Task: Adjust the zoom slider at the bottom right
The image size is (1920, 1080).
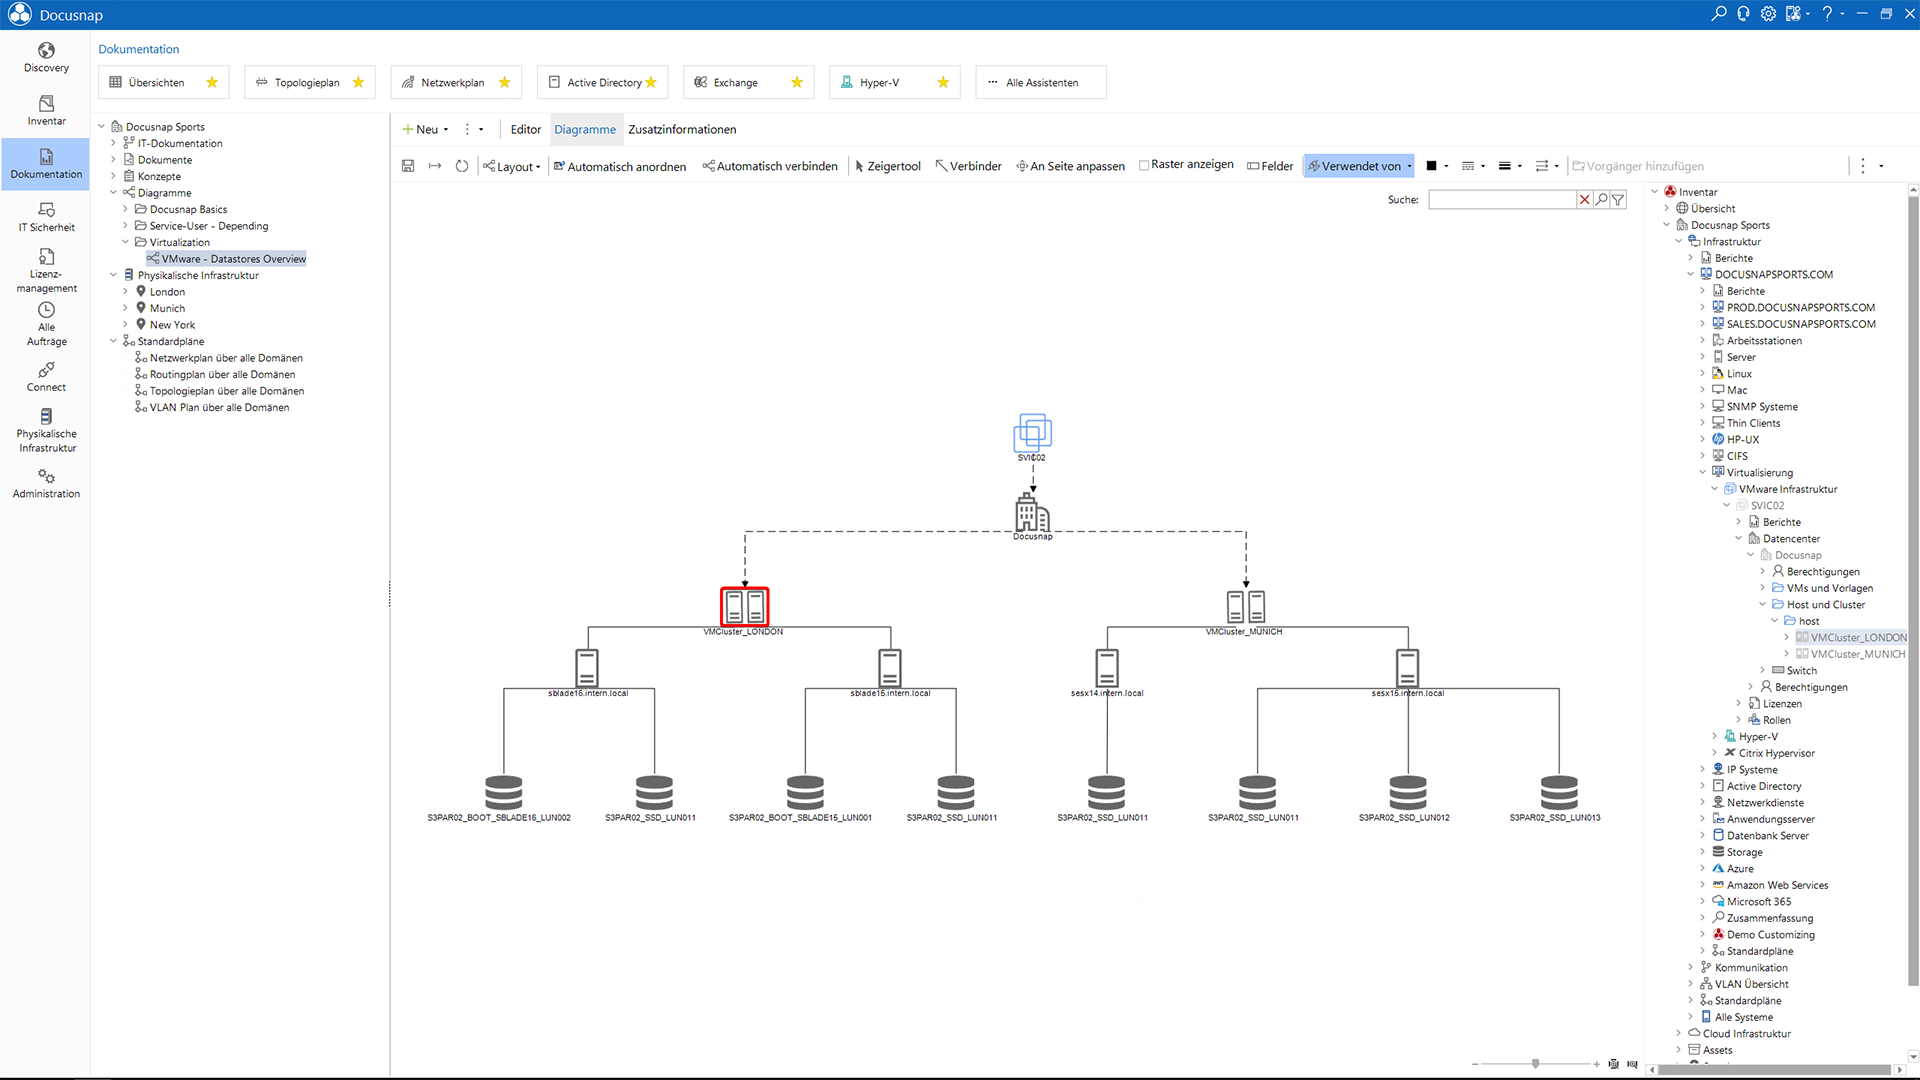Action: (x=1535, y=1064)
